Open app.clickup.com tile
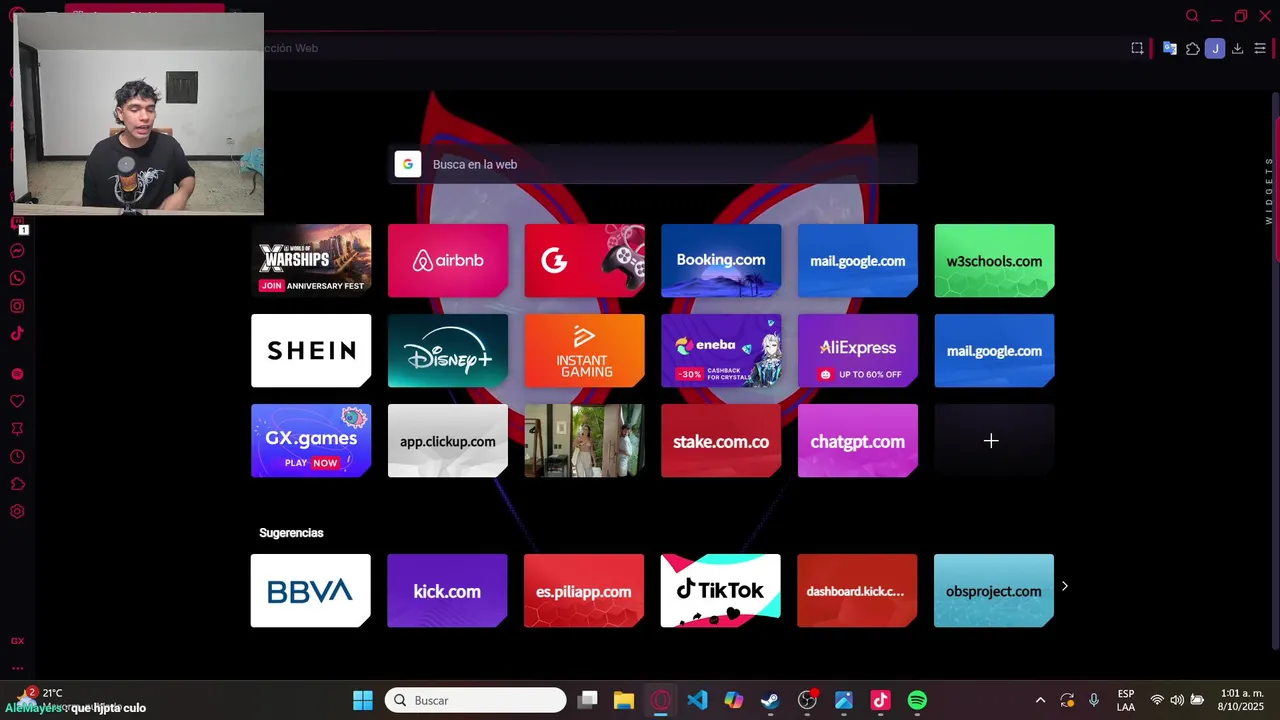This screenshot has width=1280, height=720. [448, 440]
